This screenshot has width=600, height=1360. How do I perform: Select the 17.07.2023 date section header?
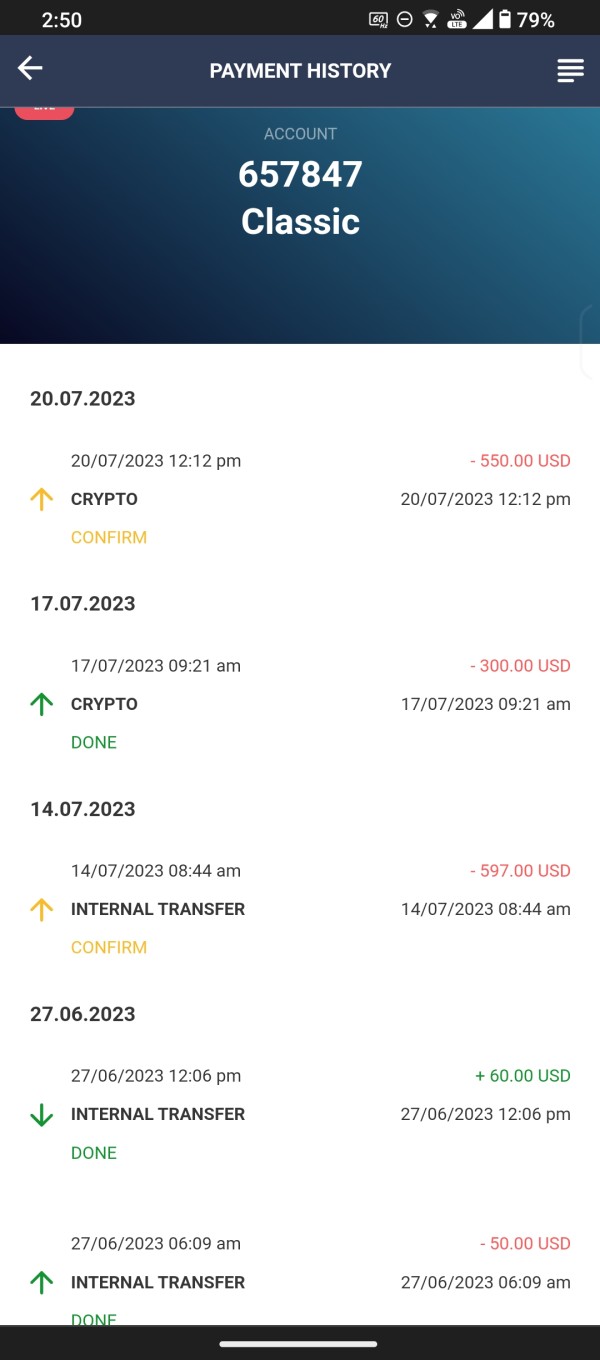tap(83, 604)
